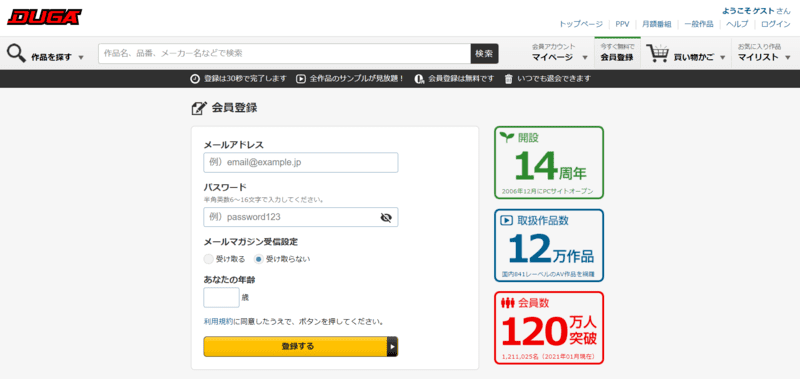Click 全作品のサンプルが見放題 text
The height and width of the screenshot is (379, 800).
[356, 79]
